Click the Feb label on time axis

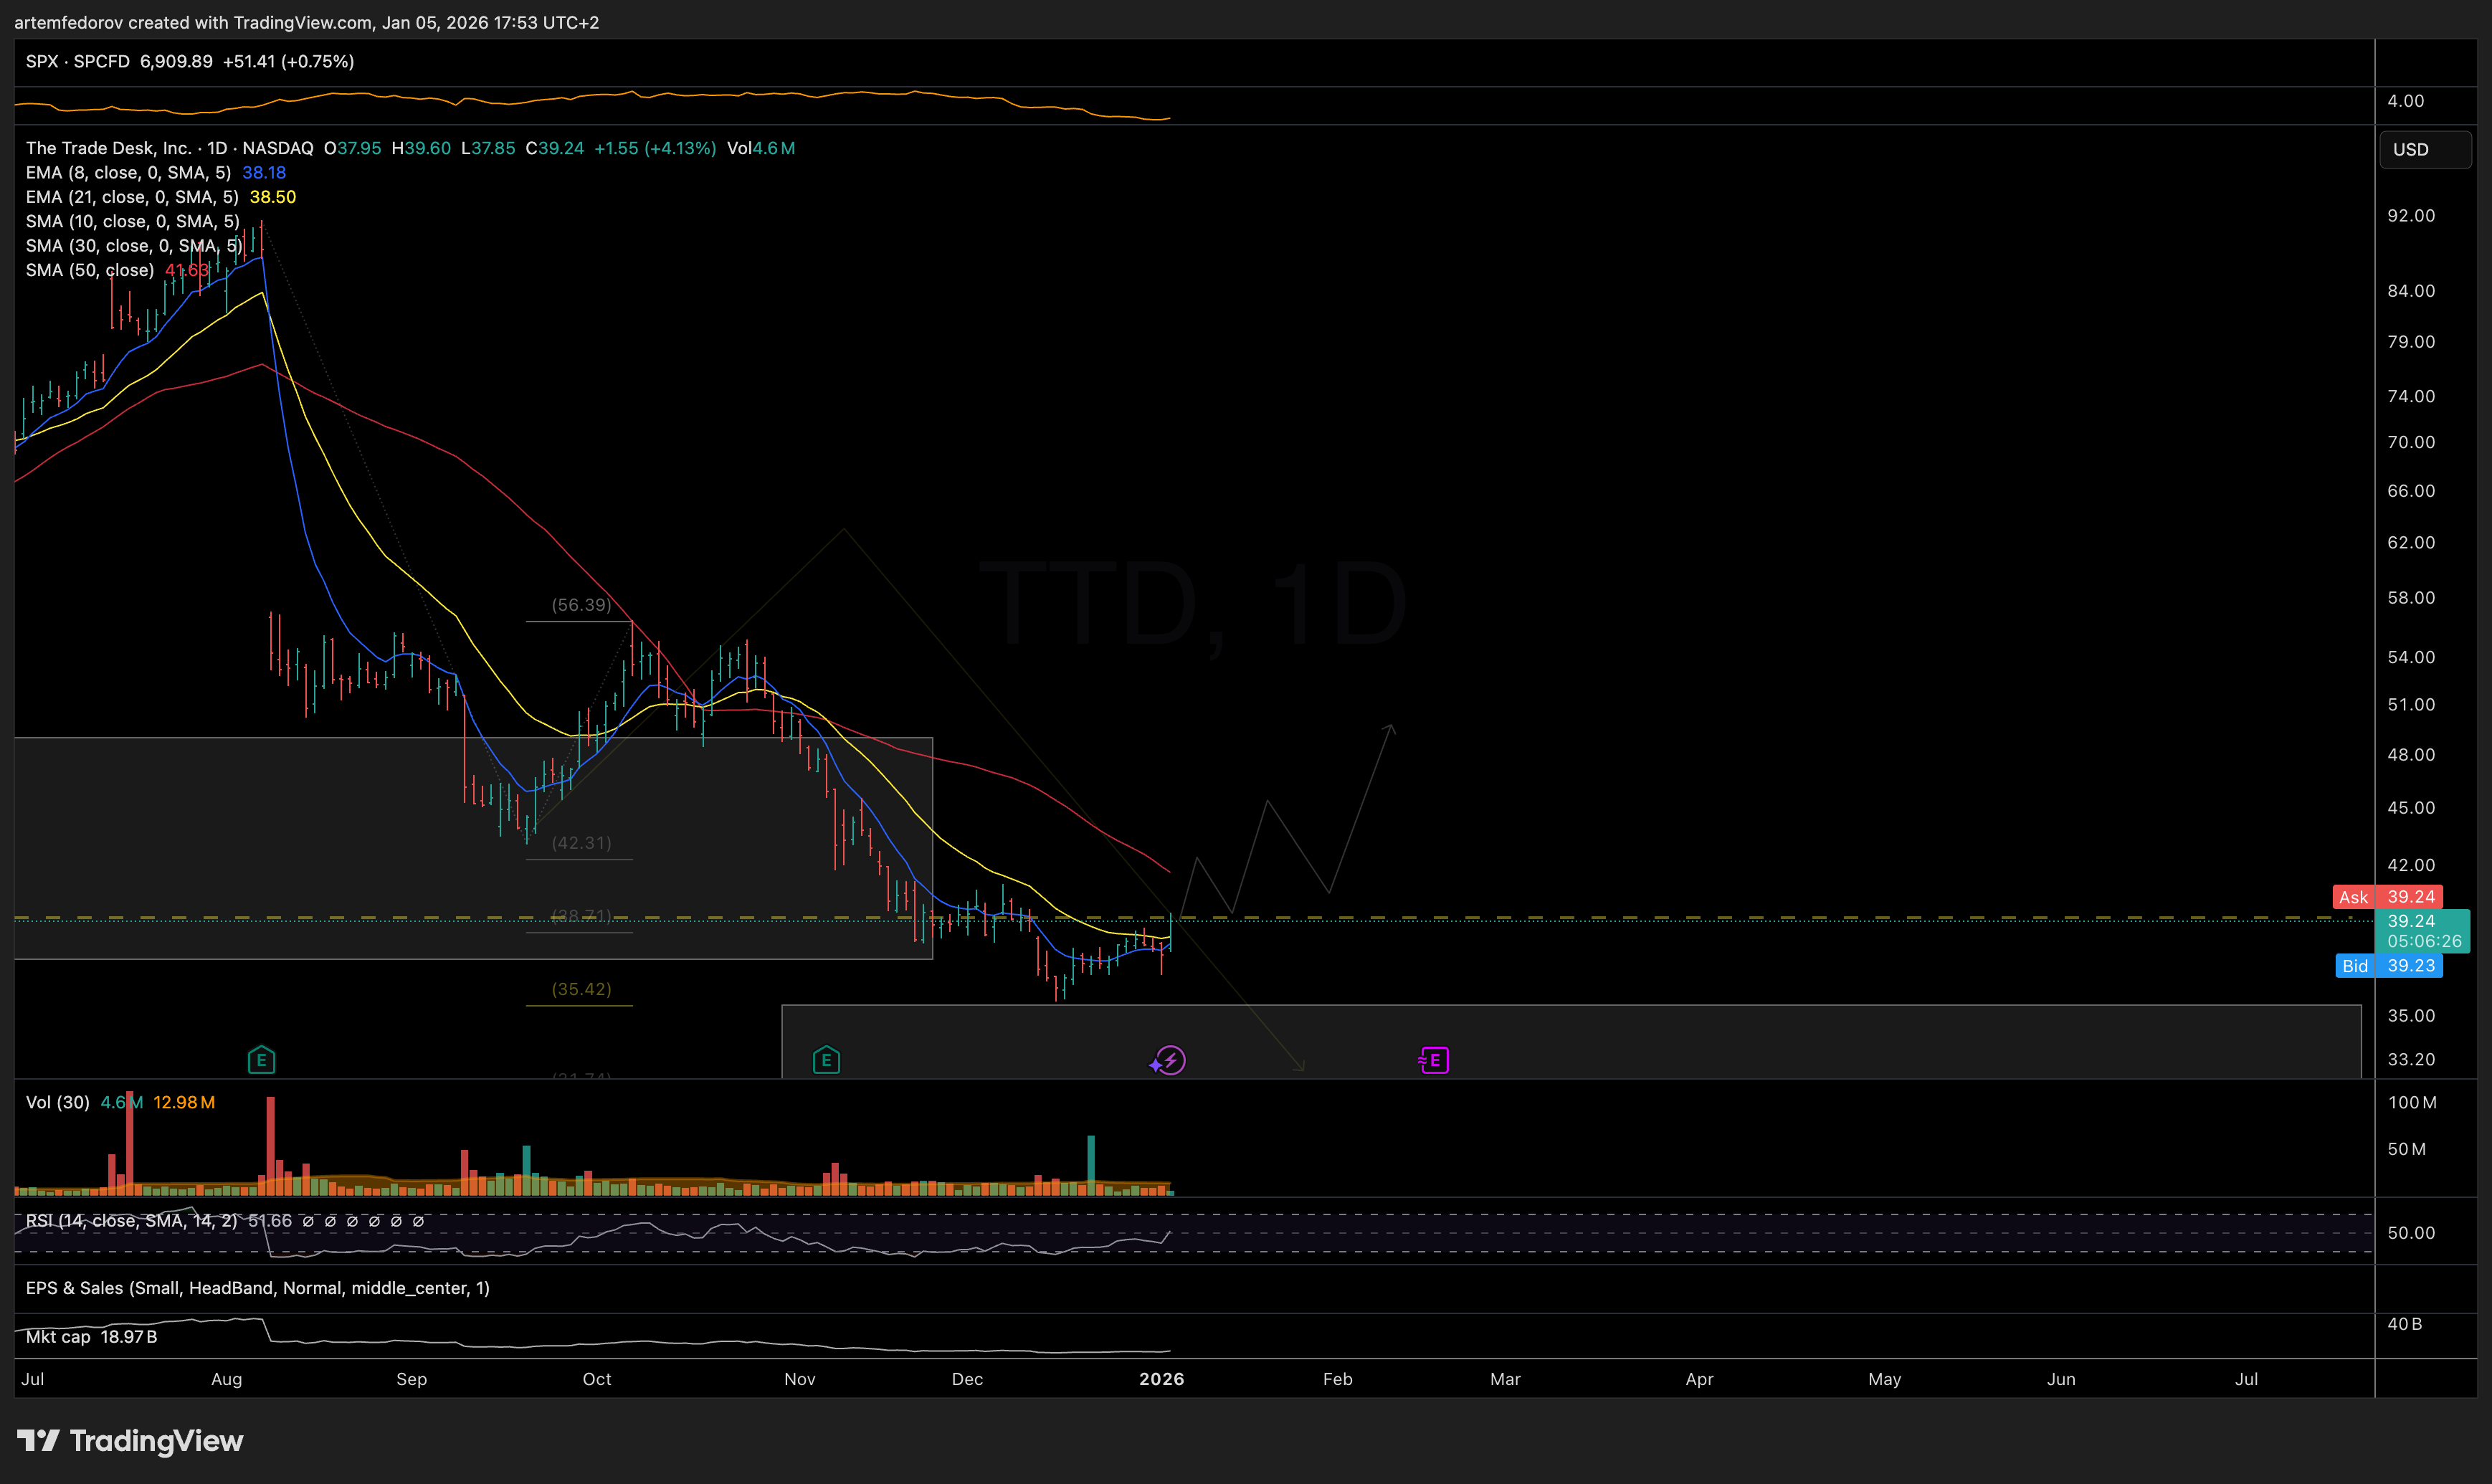tap(1337, 1379)
